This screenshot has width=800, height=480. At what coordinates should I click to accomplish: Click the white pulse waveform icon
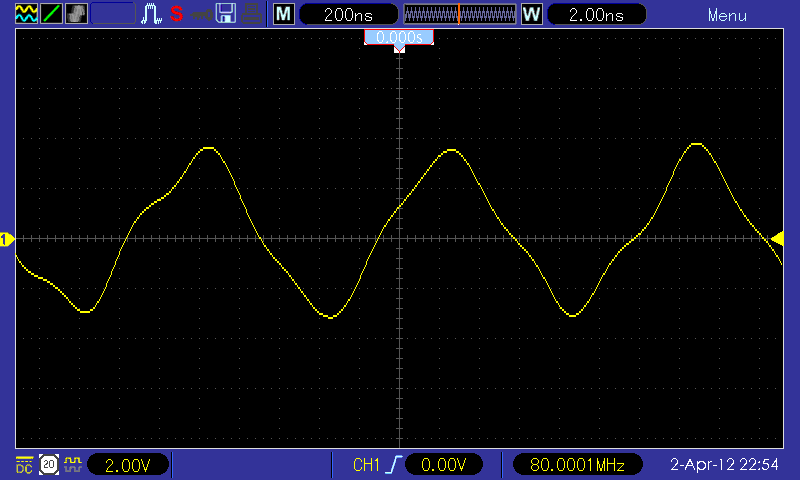pos(152,14)
